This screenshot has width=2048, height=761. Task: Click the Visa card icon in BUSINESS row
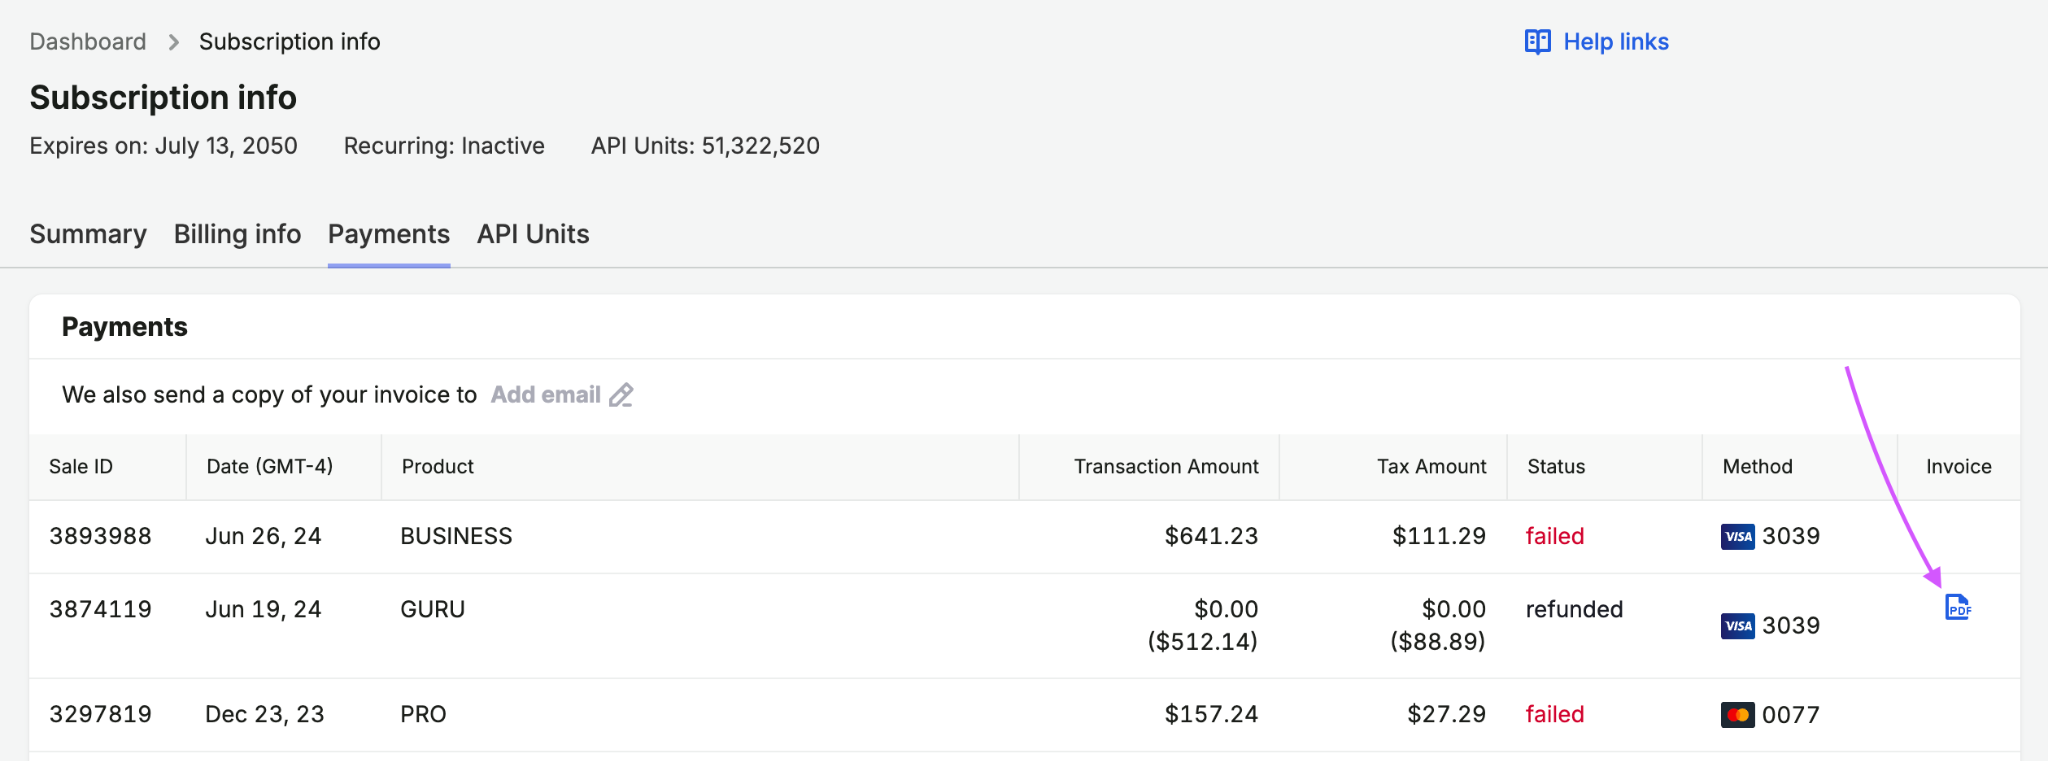click(x=1738, y=537)
